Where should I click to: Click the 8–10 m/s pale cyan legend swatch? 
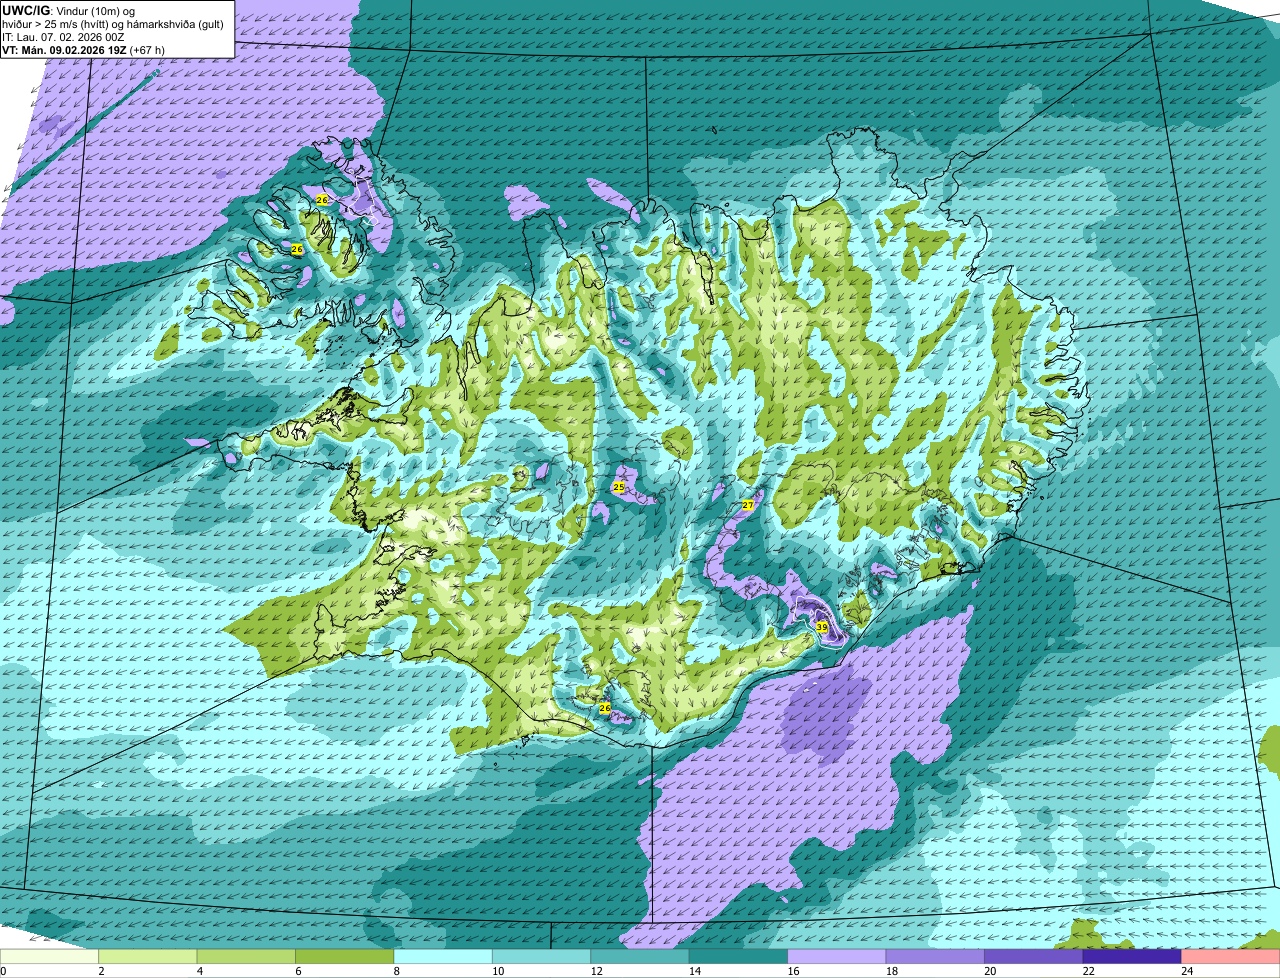pos(443,956)
